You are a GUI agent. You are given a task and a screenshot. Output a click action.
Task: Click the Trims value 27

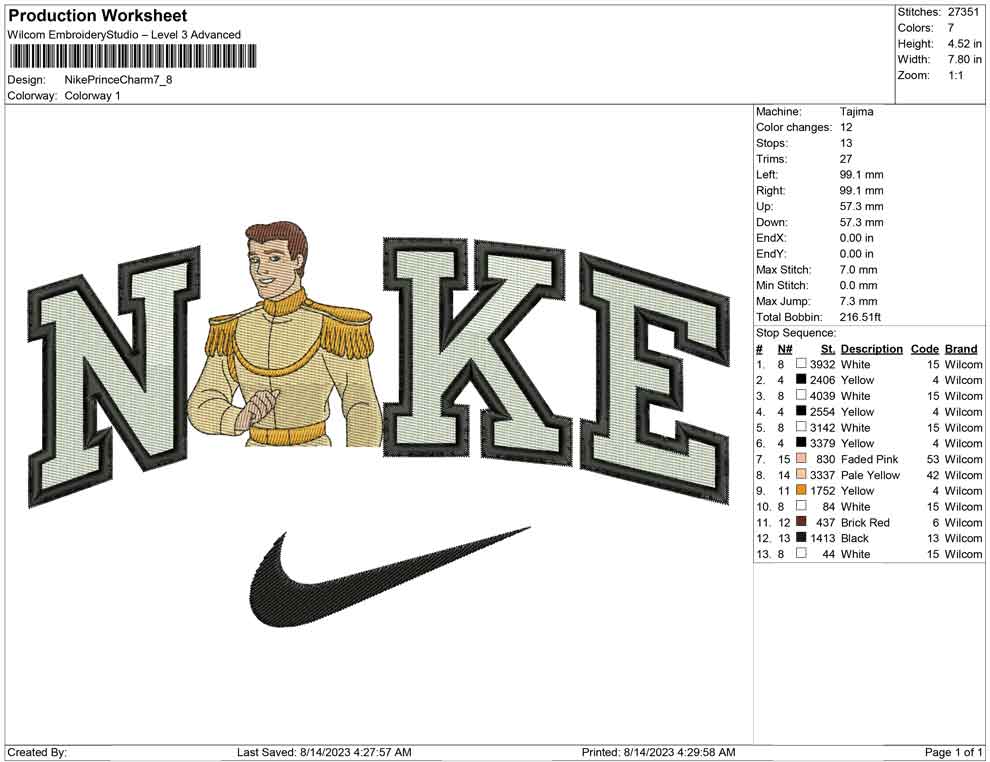846,159
